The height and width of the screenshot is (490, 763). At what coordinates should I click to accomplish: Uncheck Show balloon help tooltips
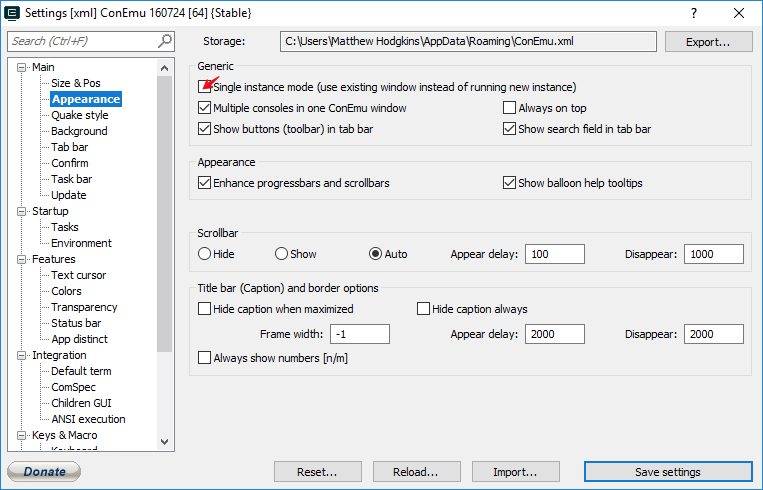tap(510, 183)
